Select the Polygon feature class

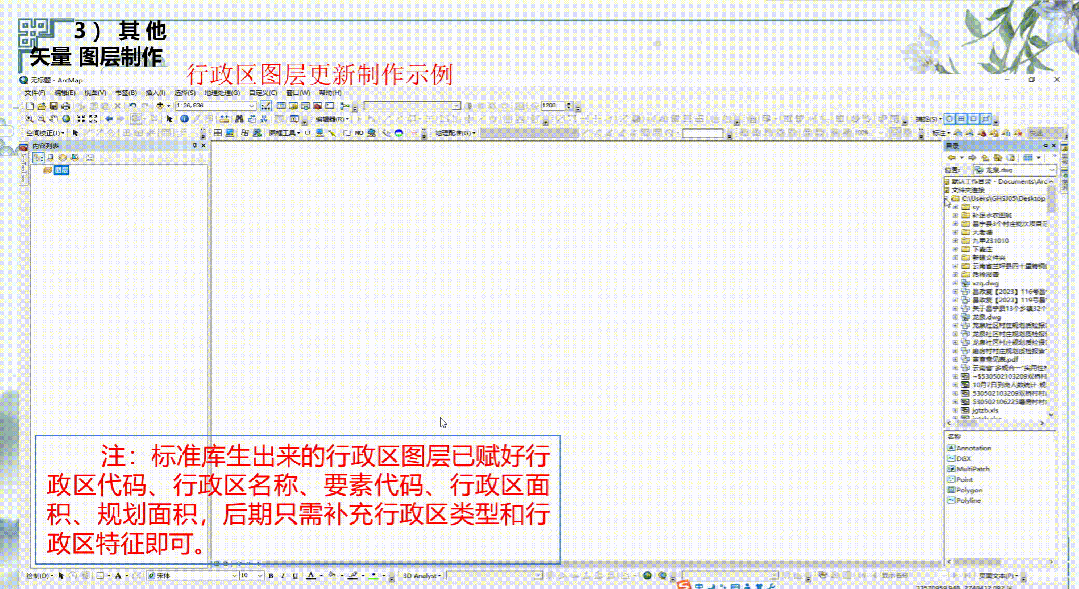point(968,490)
